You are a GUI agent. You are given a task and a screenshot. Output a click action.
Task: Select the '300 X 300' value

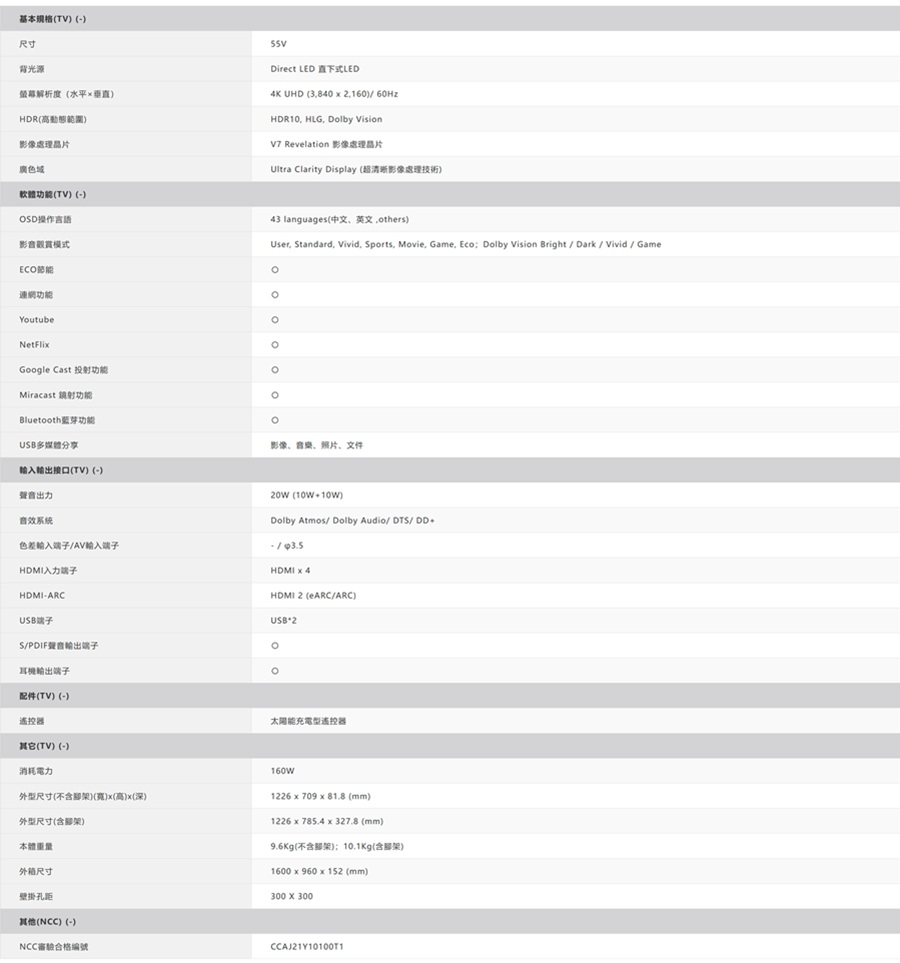tap(292, 897)
